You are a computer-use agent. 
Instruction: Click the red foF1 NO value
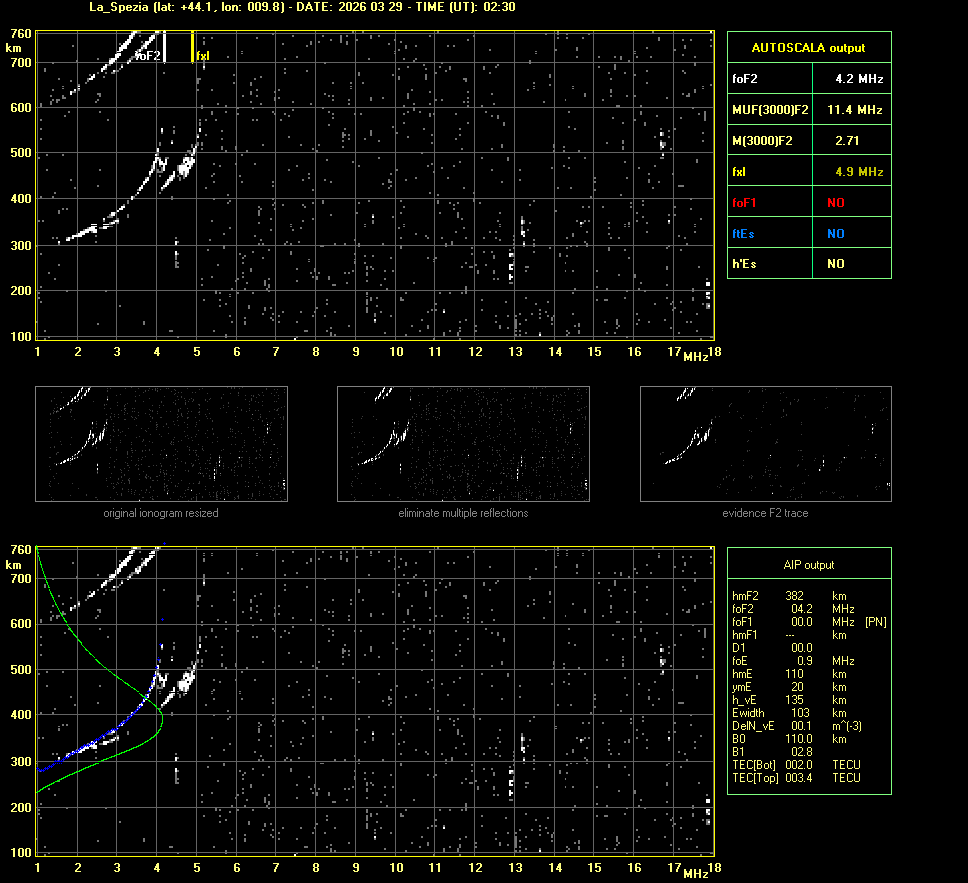835,203
